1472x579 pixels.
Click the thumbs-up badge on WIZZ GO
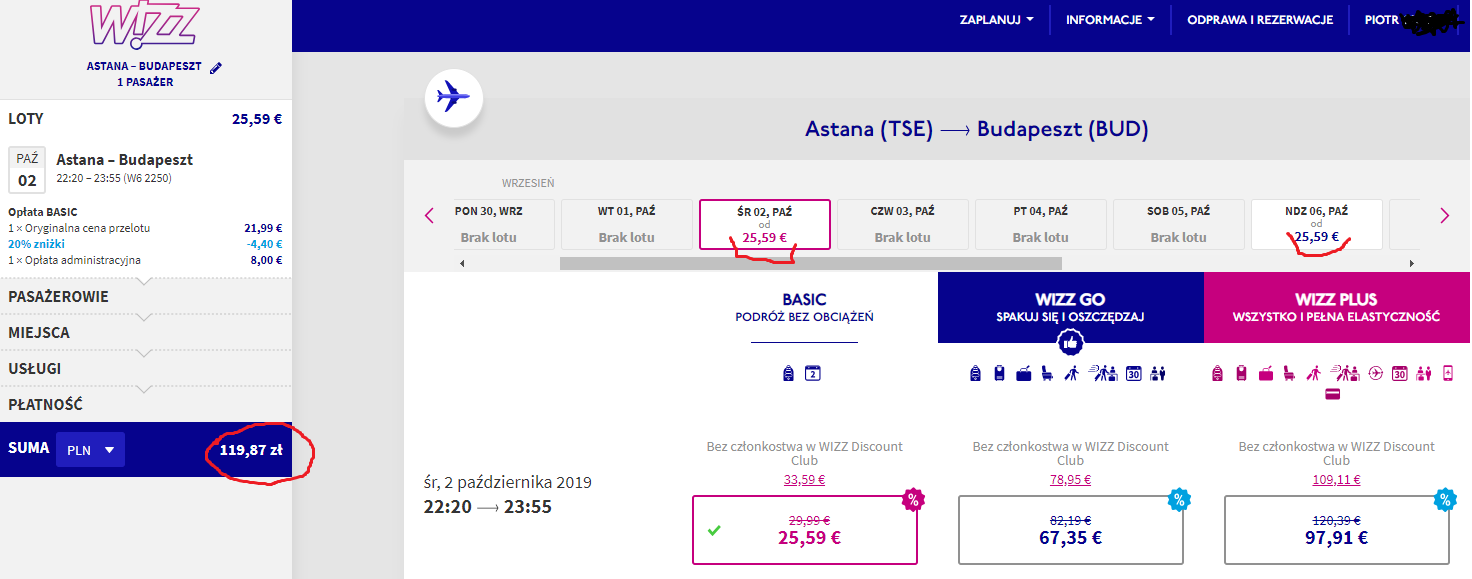pyautogui.click(x=1071, y=343)
